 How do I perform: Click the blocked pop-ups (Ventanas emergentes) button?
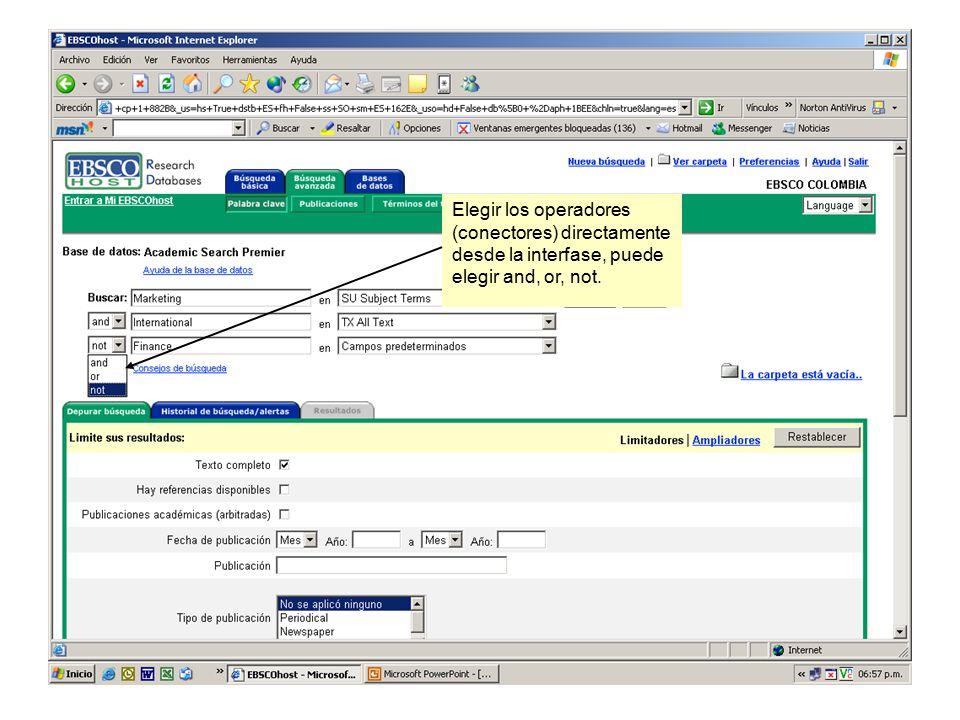[x=547, y=129]
